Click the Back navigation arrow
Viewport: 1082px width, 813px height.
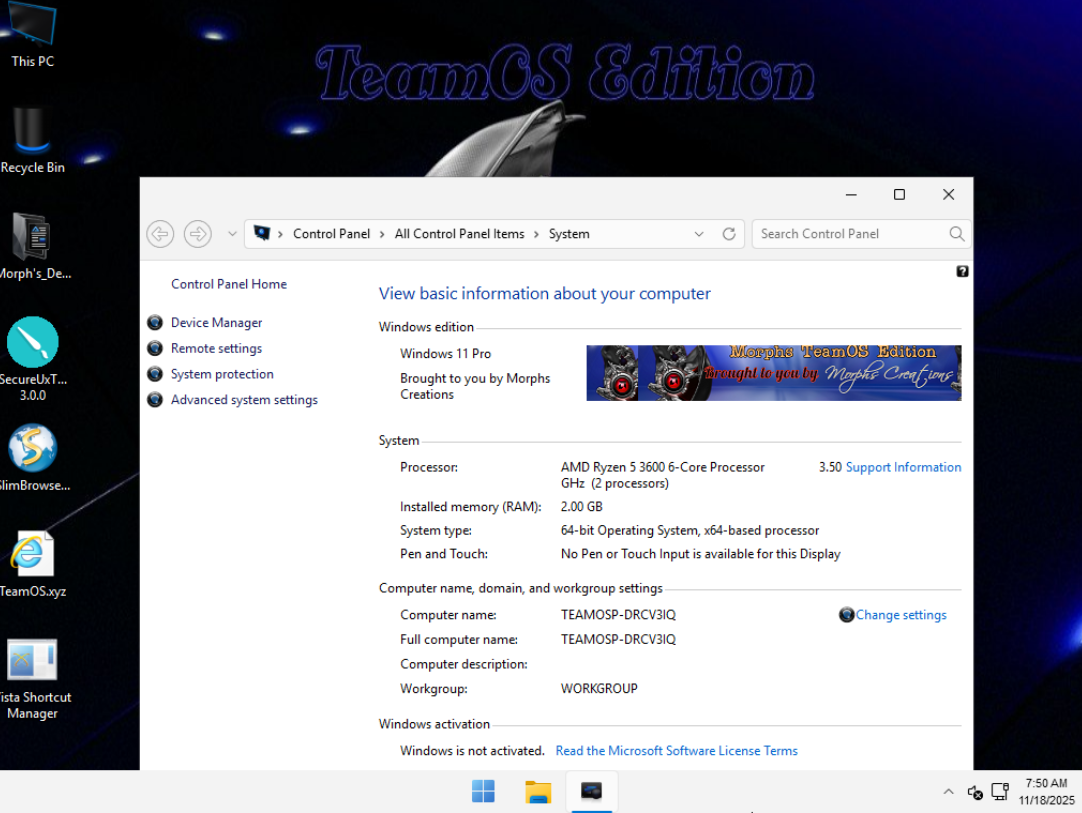pyautogui.click(x=160, y=234)
